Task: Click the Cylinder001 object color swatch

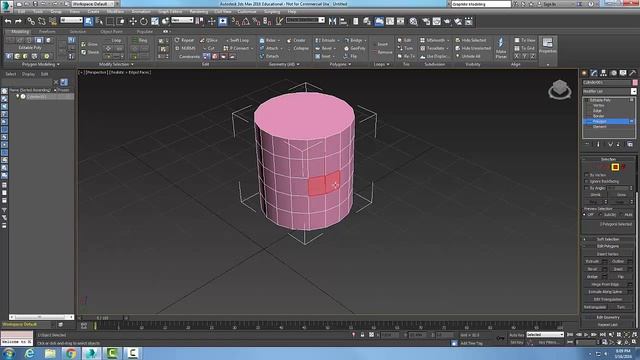Action: click(635, 82)
